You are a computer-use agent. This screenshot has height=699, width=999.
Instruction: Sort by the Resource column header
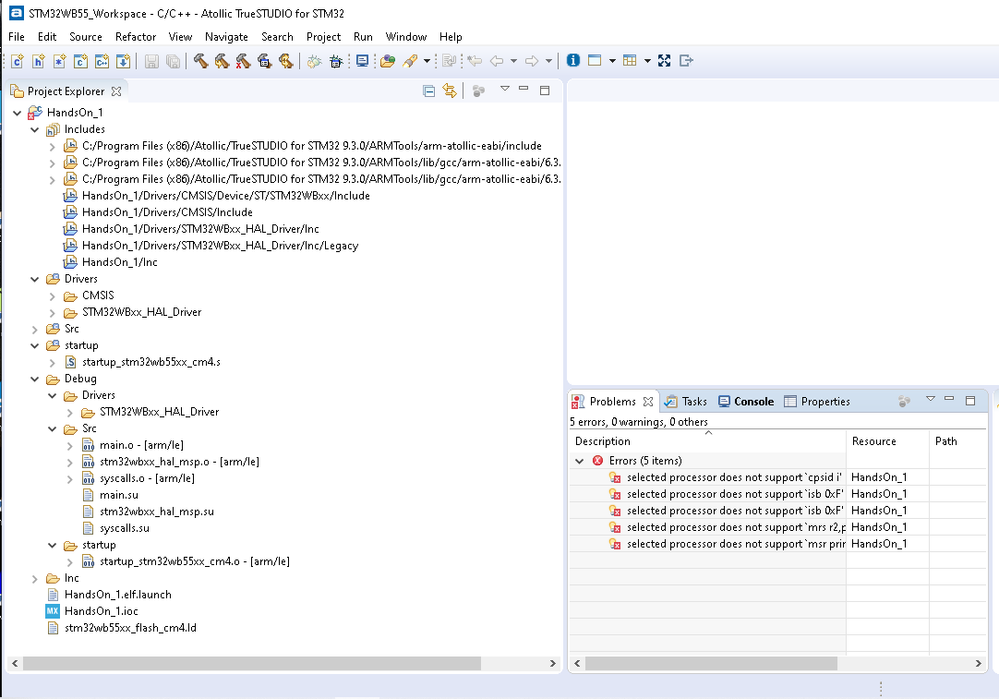coord(888,441)
